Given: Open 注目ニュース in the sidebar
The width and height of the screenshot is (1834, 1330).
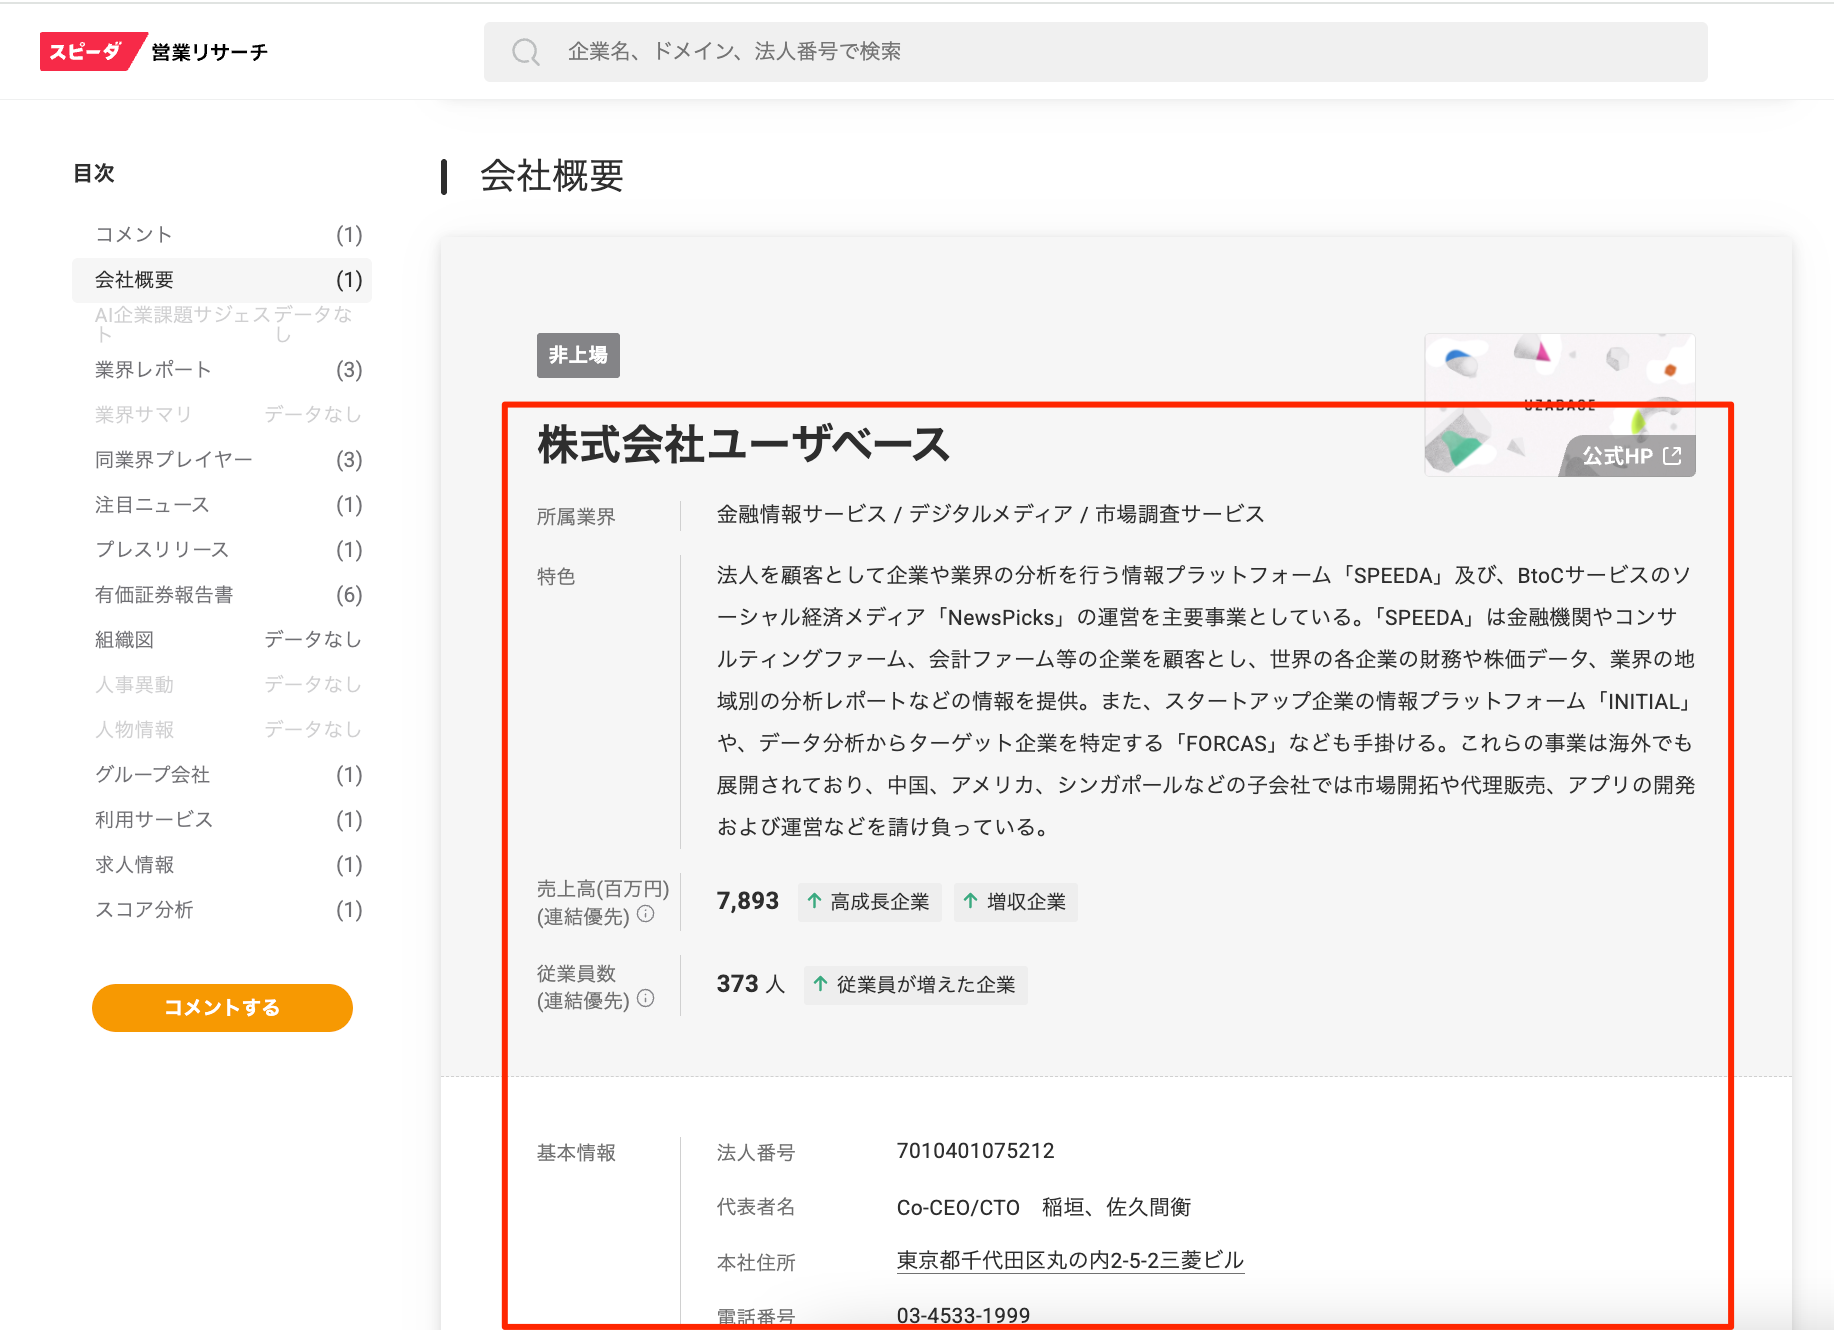Looking at the screenshot, I should 152,504.
